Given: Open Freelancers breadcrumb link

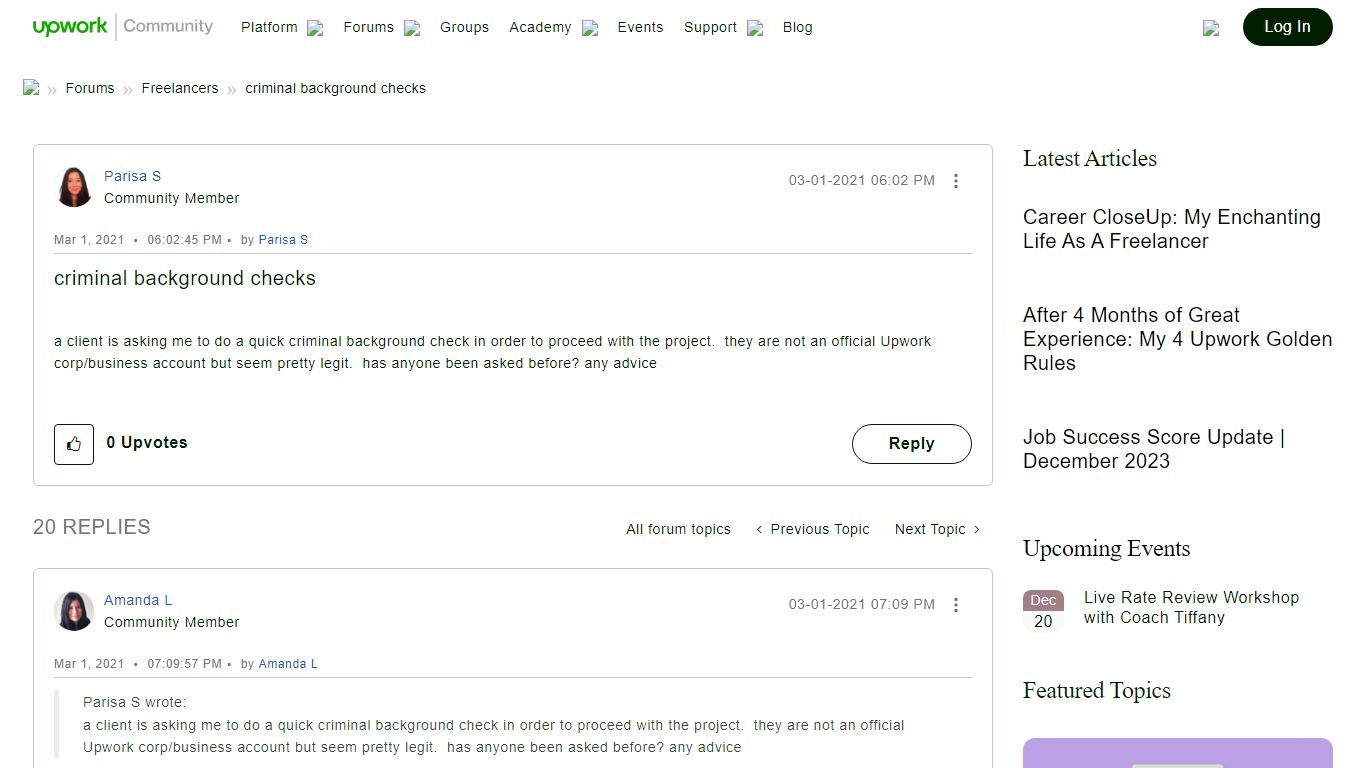Looking at the screenshot, I should 180,88.
